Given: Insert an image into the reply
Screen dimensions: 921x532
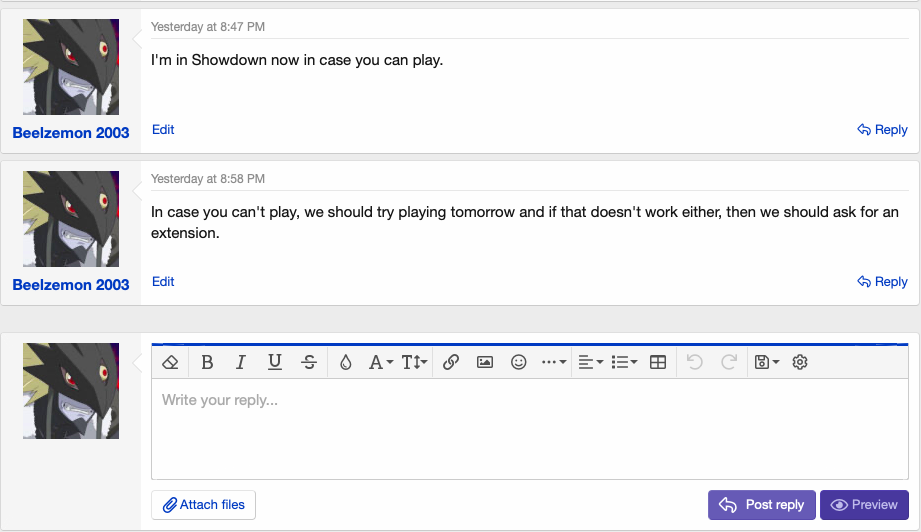Looking at the screenshot, I should [485, 362].
